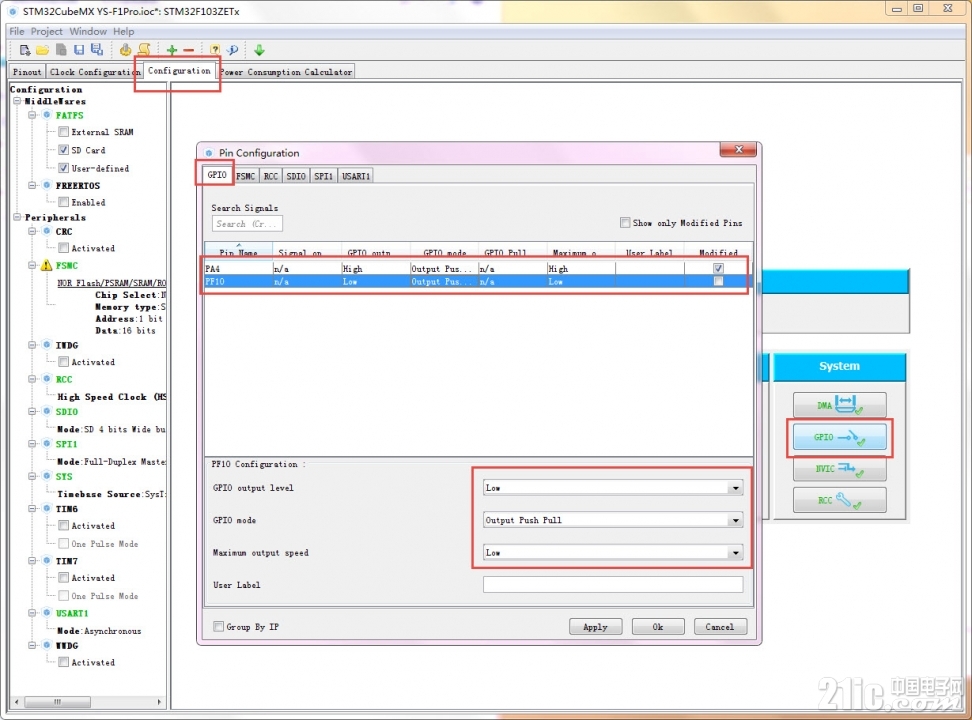Click the Apply button

(595, 627)
